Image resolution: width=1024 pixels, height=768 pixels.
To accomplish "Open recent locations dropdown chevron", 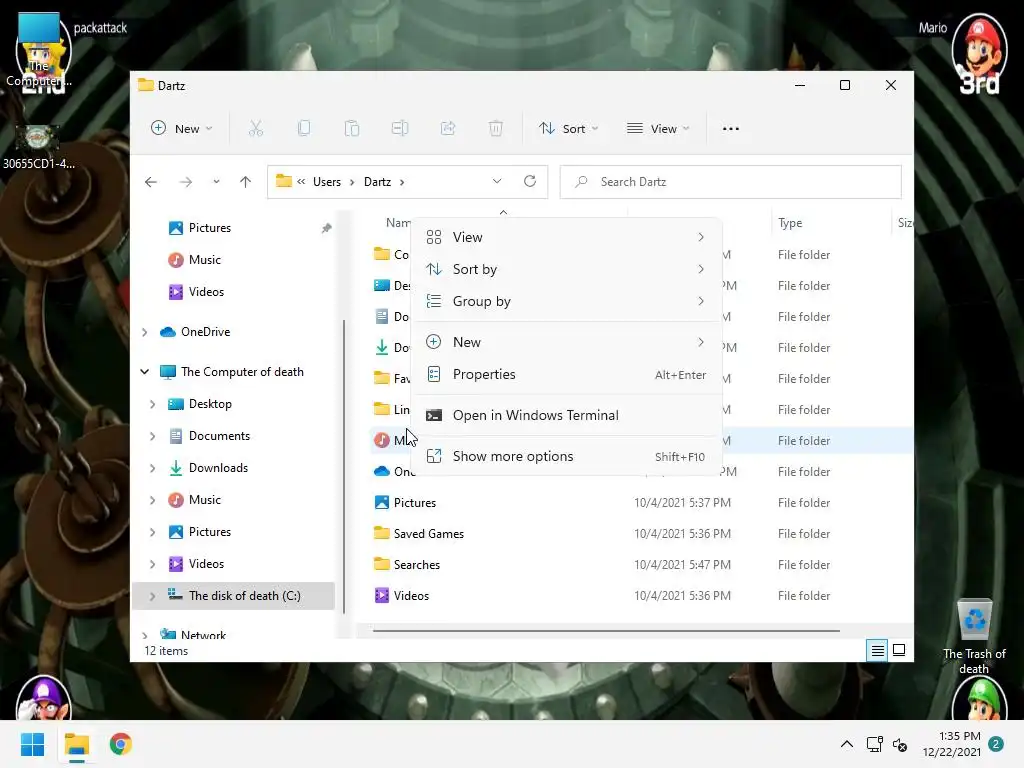I will (x=216, y=182).
